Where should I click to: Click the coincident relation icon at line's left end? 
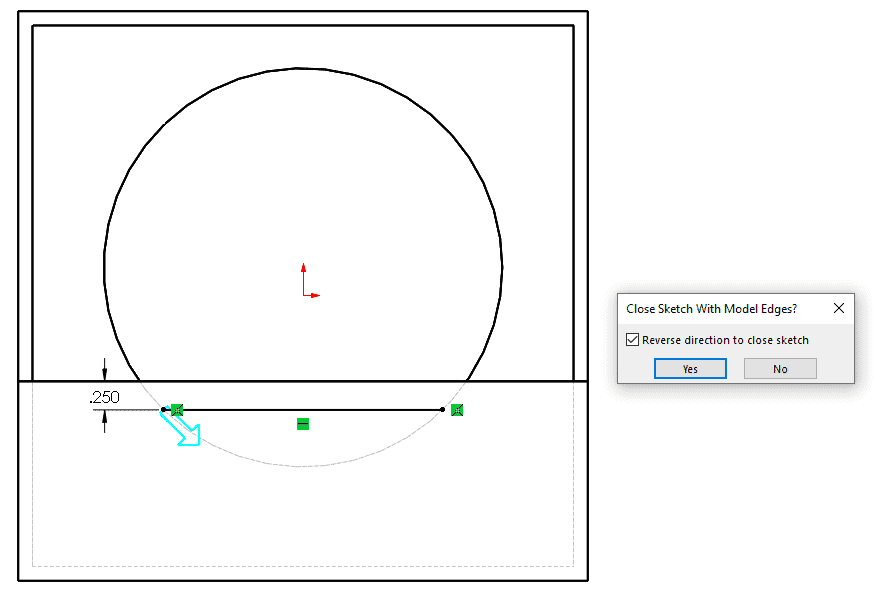point(177,410)
